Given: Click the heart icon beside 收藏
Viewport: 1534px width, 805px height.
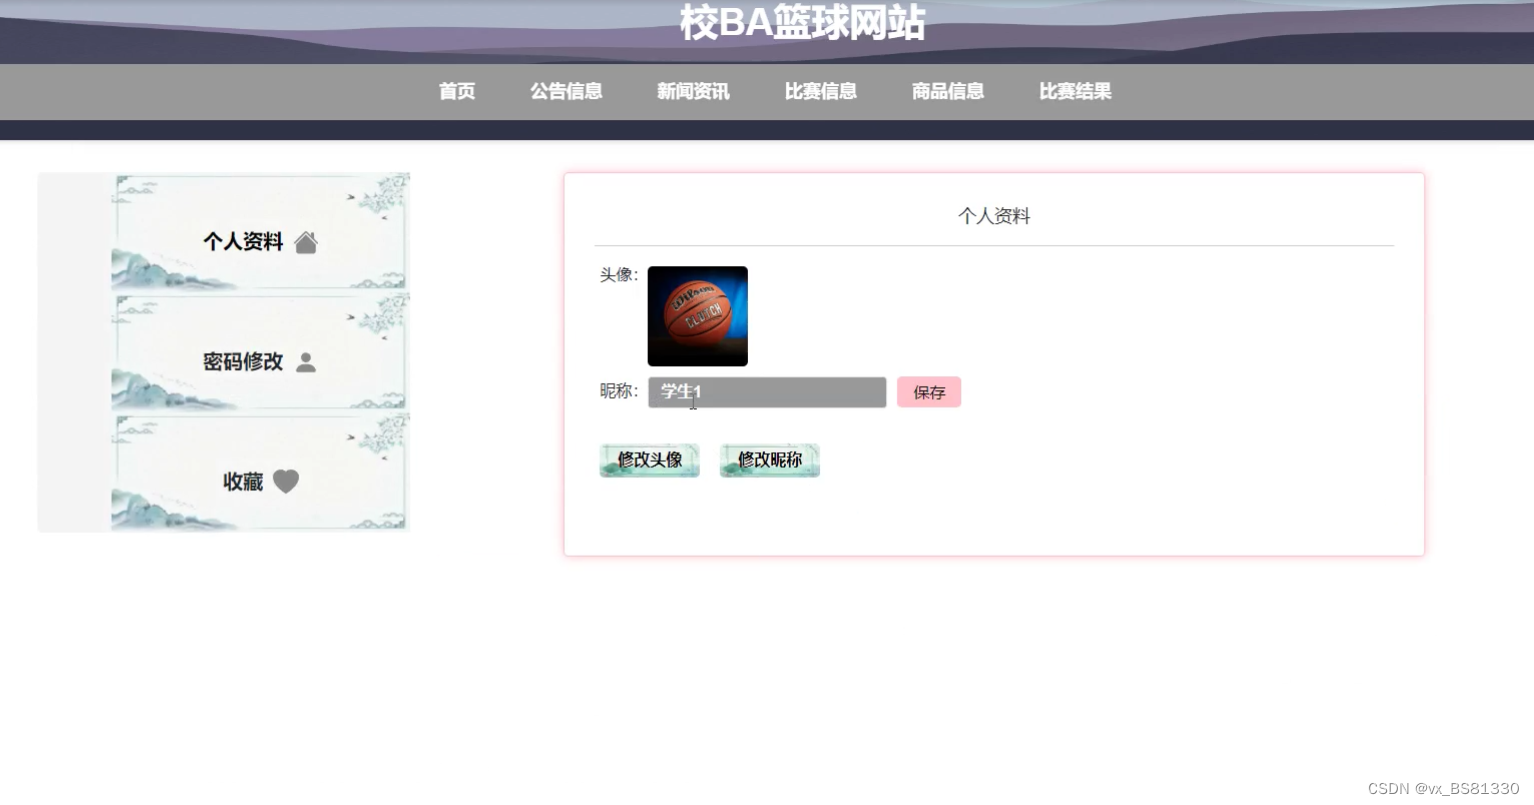Looking at the screenshot, I should (x=286, y=482).
